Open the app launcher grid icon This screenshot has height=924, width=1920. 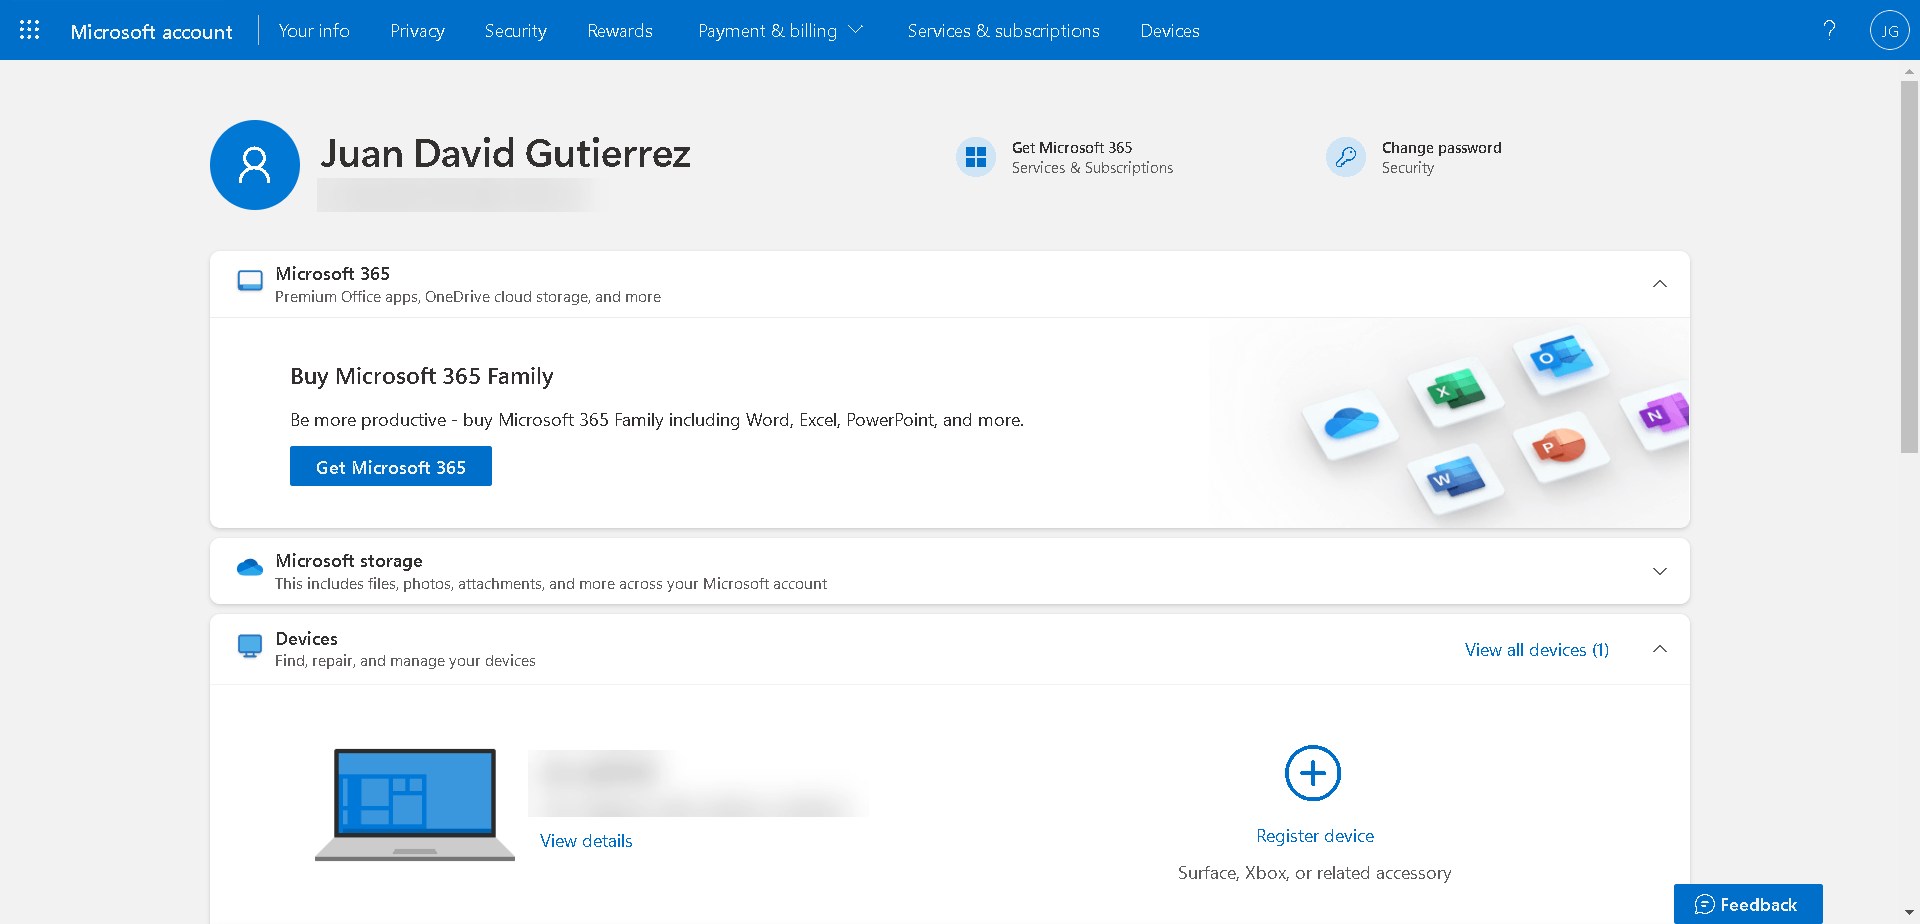click(x=30, y=30)
